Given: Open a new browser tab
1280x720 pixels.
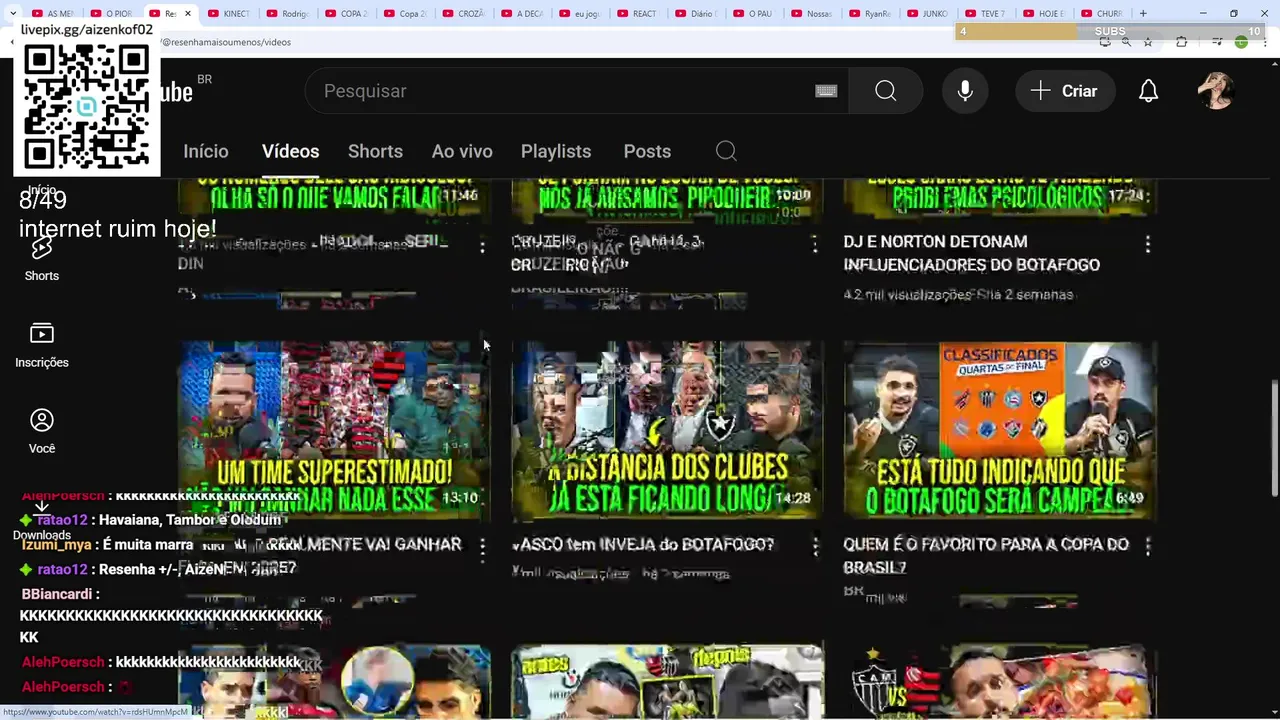Looking at the screenshot, I should tap(1143, 13).
